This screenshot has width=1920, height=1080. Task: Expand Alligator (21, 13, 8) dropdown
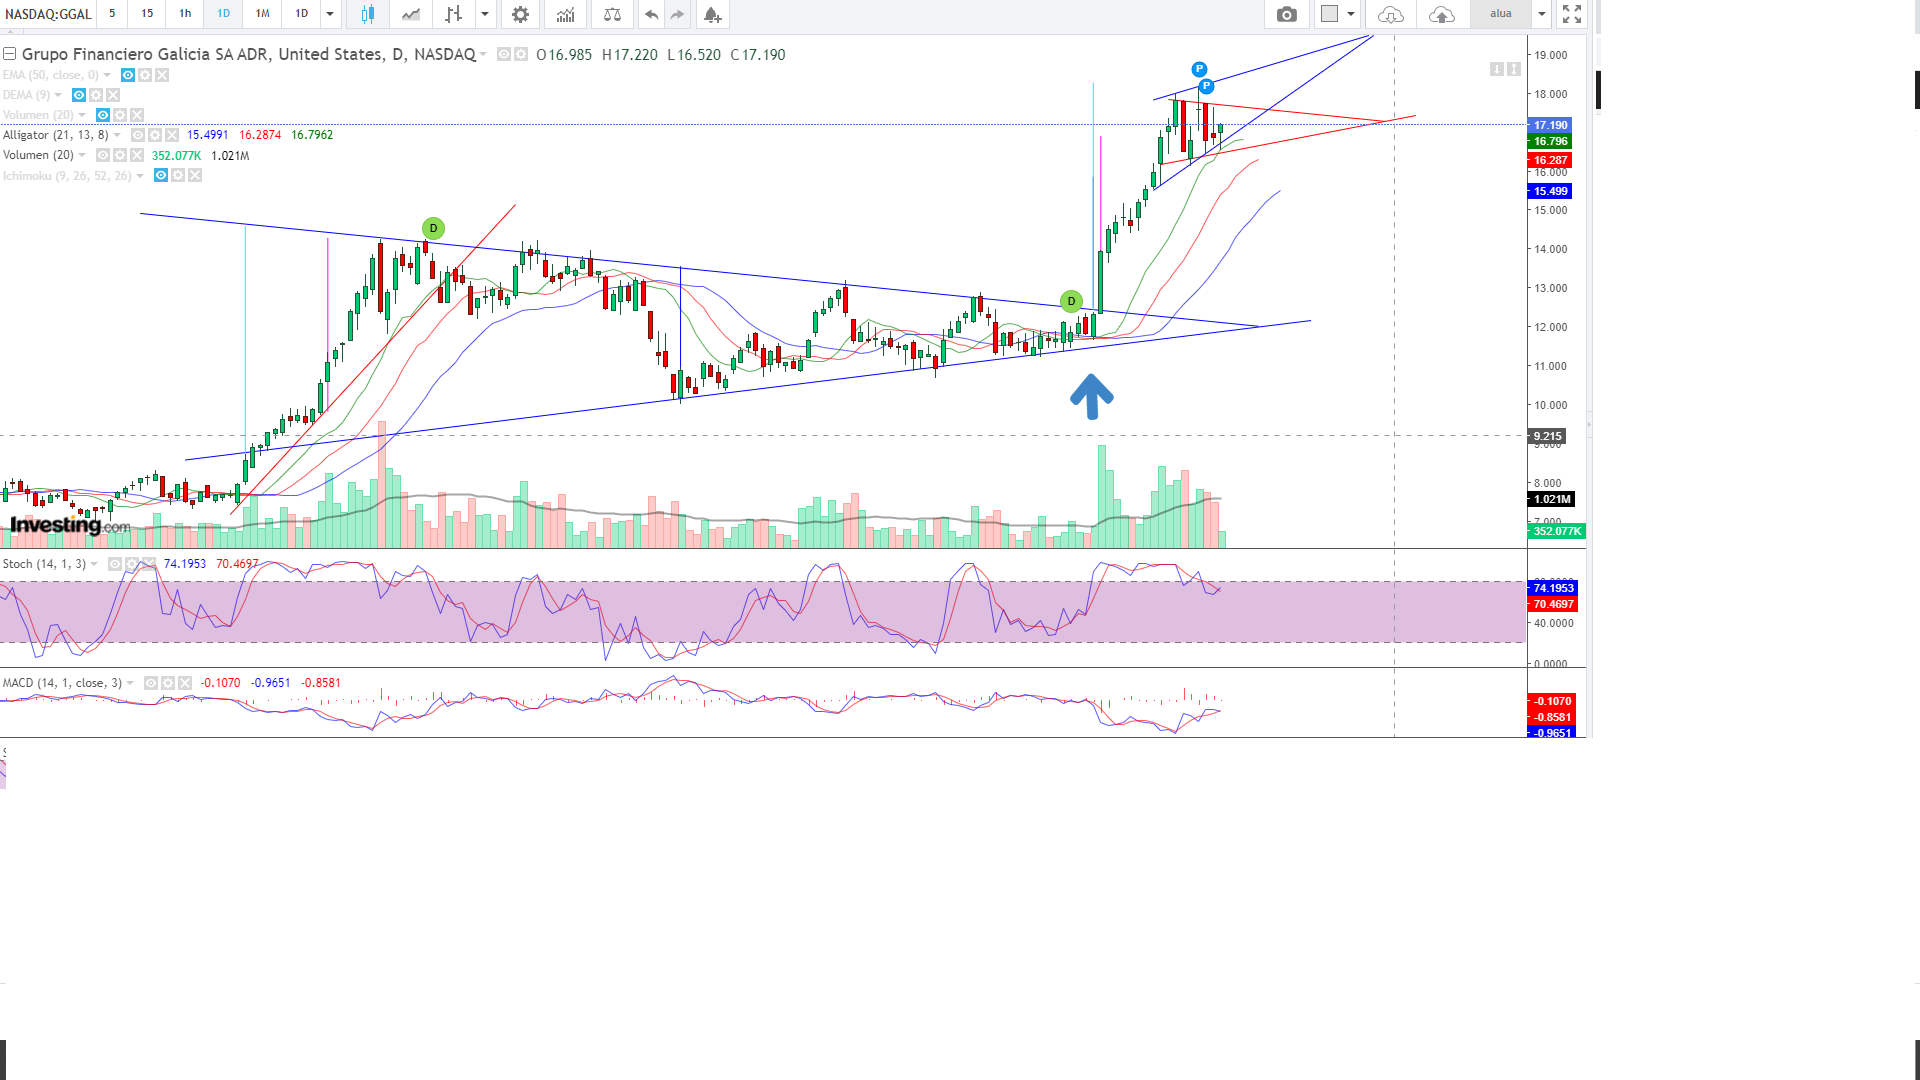[117, 135]
